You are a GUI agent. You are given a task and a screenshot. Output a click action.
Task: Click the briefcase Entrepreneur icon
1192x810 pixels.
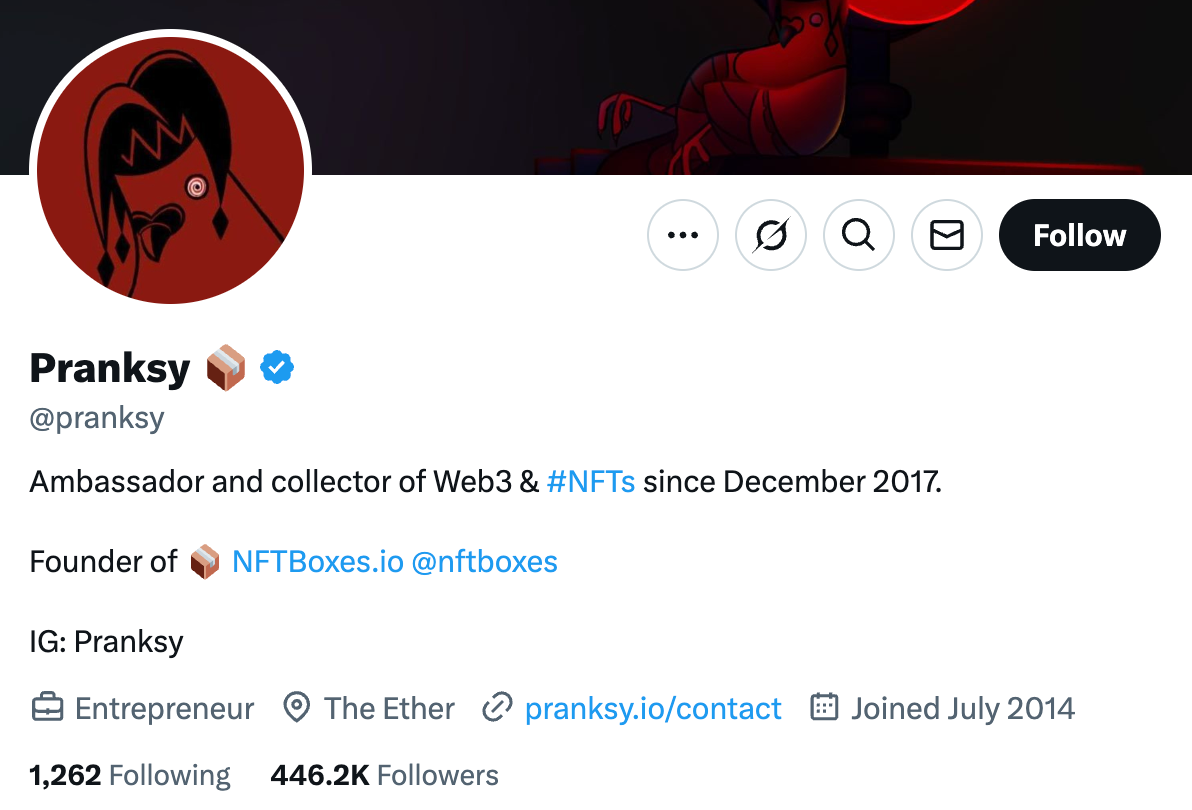(x=47, y=707)
